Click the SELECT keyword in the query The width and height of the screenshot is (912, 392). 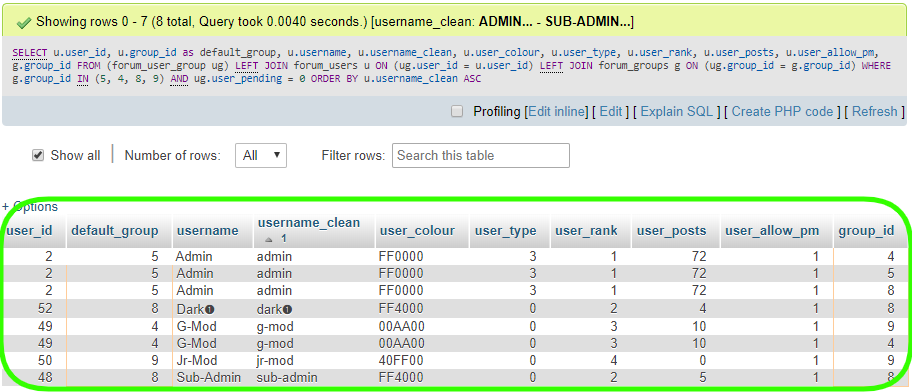(x=30, y=53)
